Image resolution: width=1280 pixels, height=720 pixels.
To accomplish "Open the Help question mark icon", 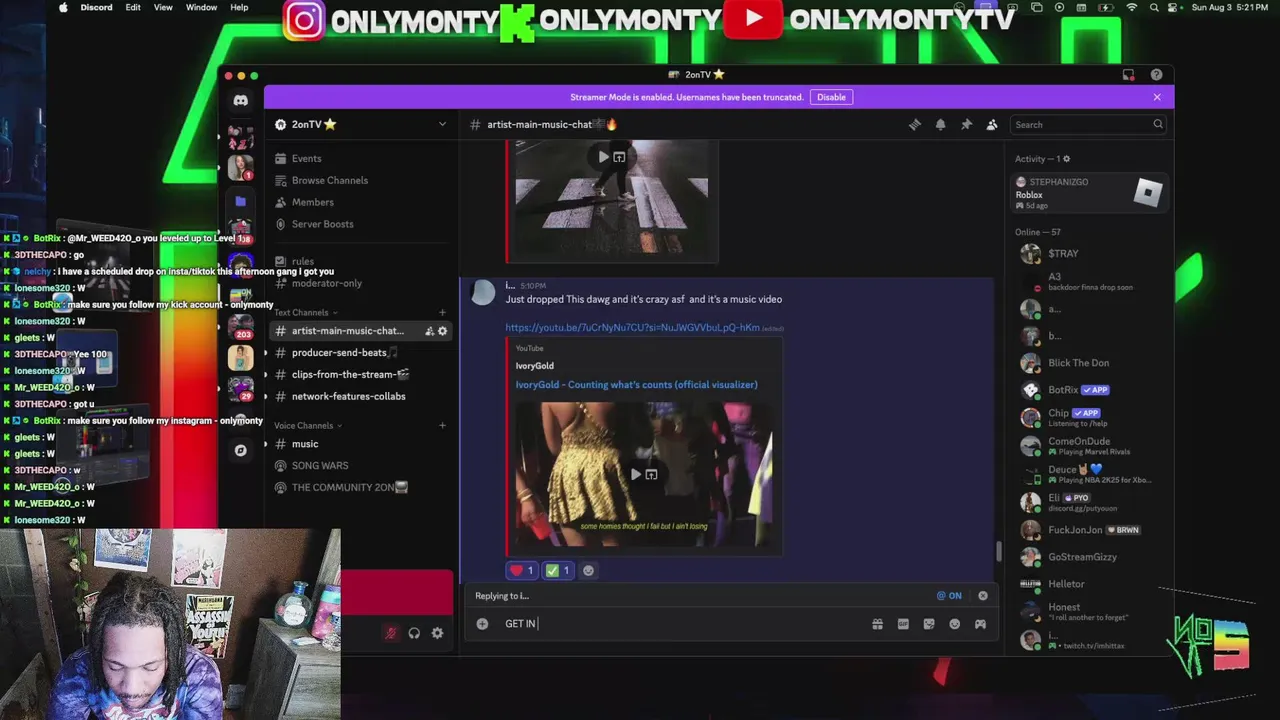I will pos(1156,75).
